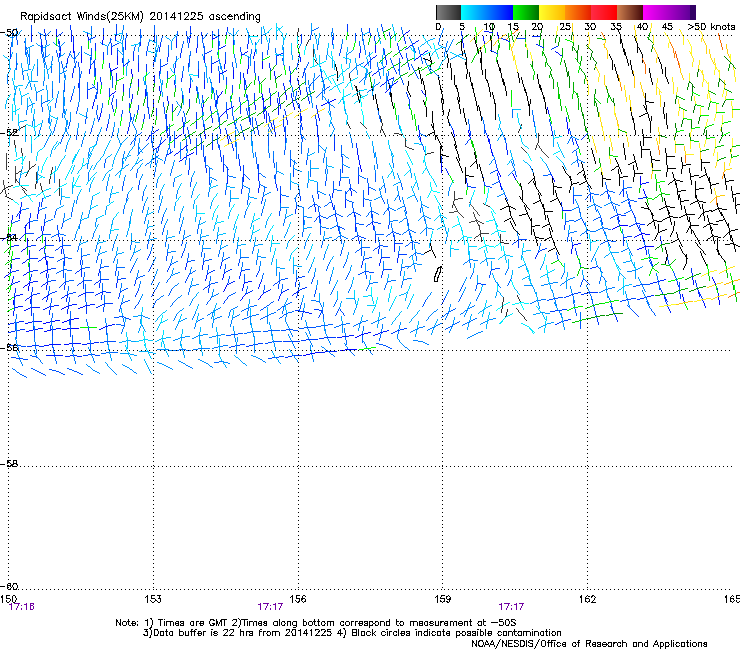The width and height of the screenshot is (740, 650).
Task: Click the red 30-35 knots legend swatch
Action: click(x=604, y=12)
